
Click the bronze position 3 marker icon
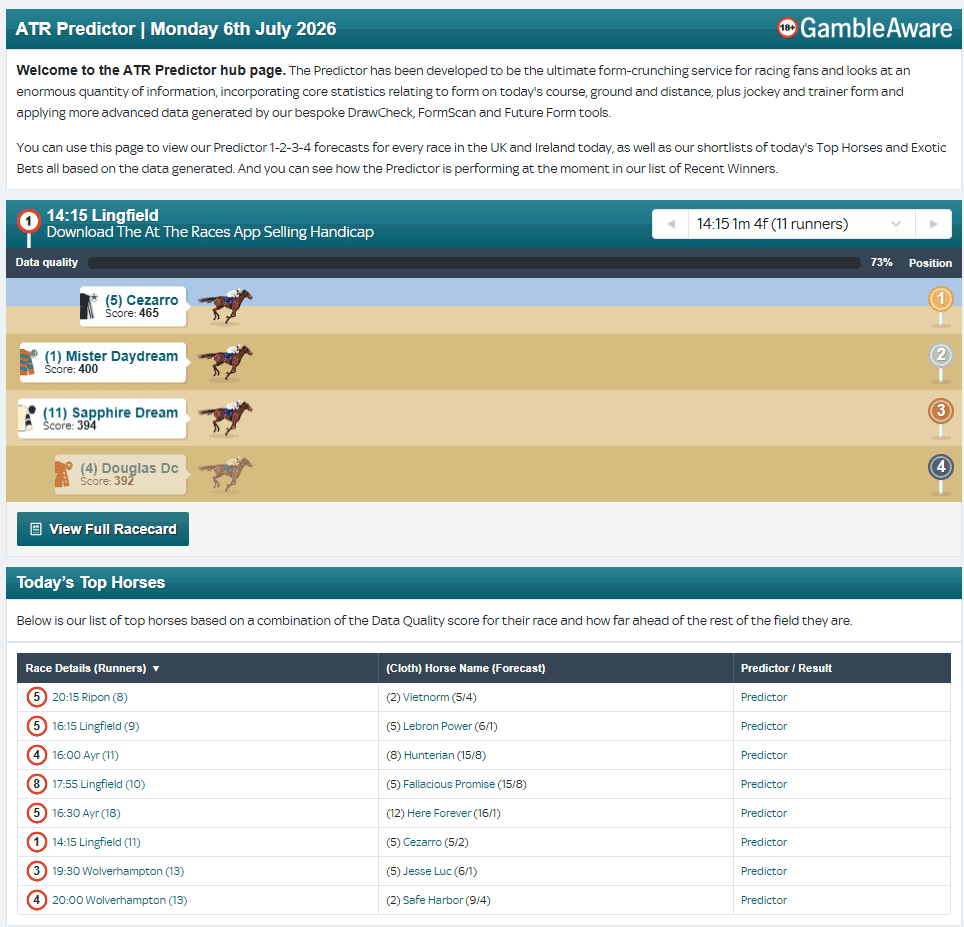(x=940, y=417)
